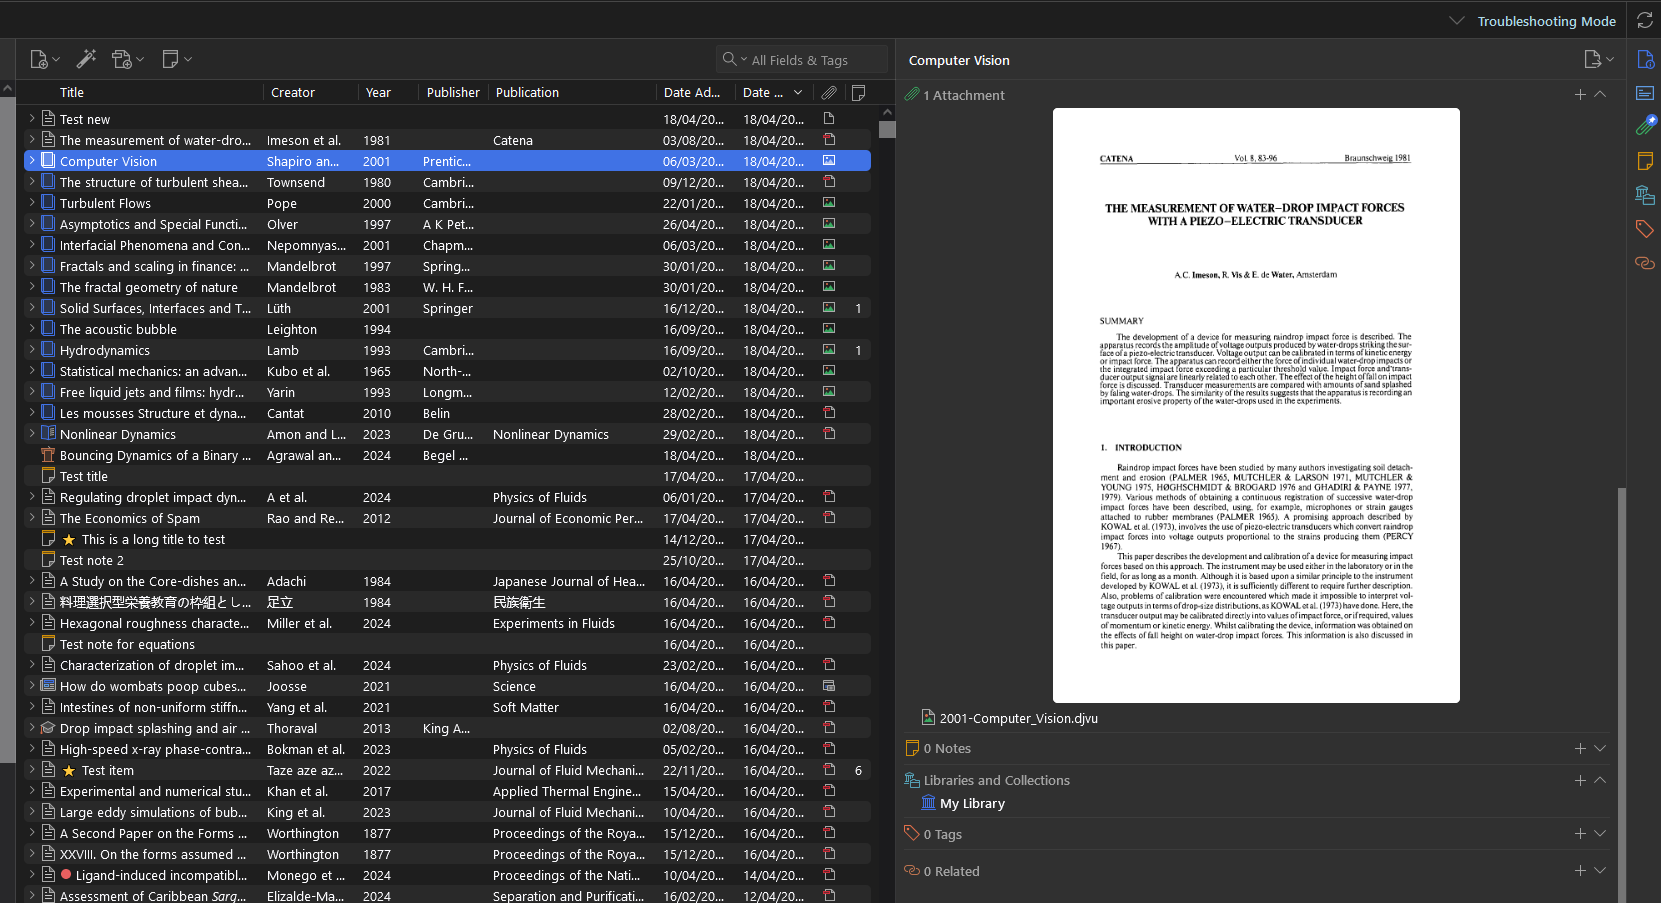Collapse the Libraries and Collections section
This screenshot has width=1661, height=903.
pos(1600,780)
